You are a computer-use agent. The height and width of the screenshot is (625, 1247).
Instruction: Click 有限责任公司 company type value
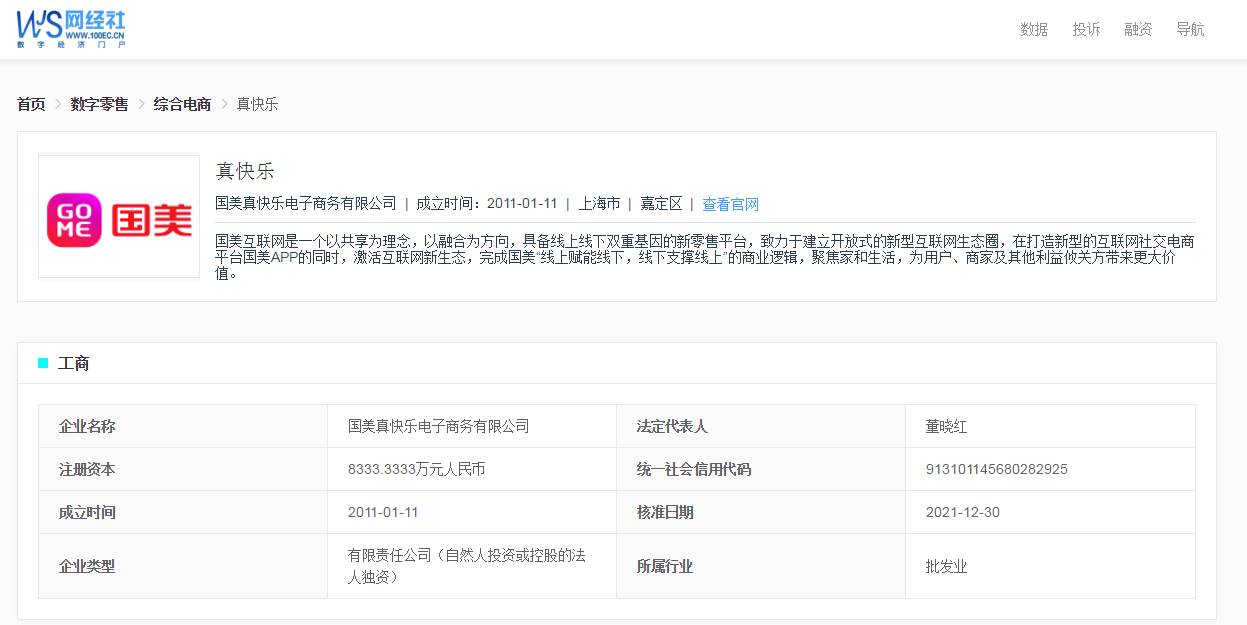[467, 566]
